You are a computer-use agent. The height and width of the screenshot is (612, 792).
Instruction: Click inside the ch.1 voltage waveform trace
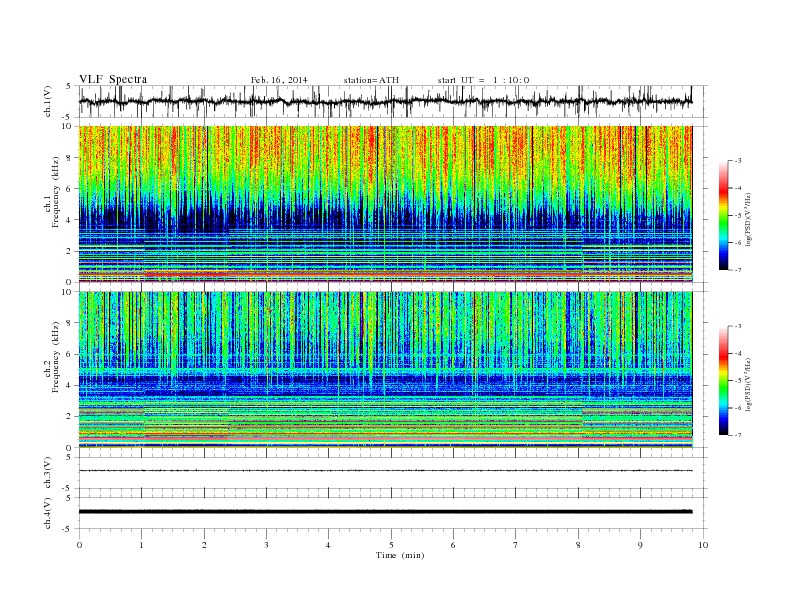(385, 101)
